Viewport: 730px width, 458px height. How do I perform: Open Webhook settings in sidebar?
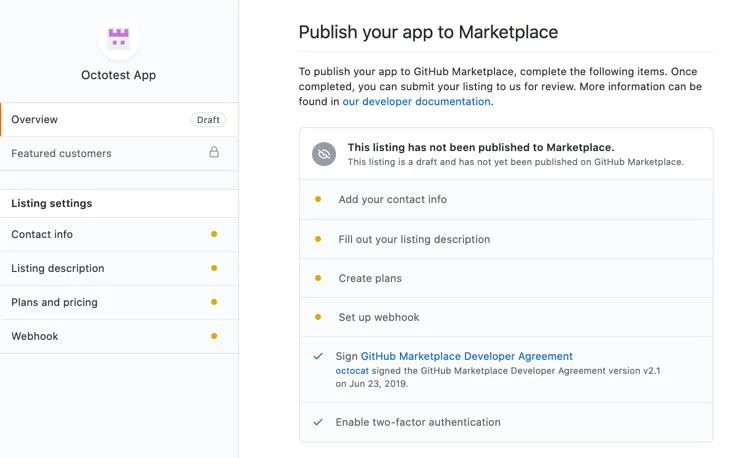(120, 336)
